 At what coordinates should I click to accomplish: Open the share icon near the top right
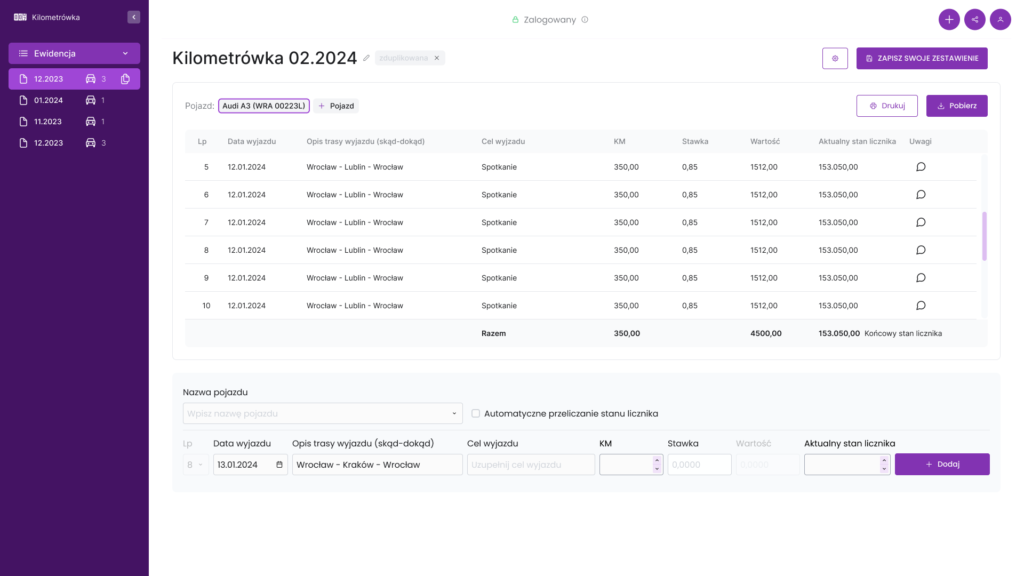click(x=974, y=19)
